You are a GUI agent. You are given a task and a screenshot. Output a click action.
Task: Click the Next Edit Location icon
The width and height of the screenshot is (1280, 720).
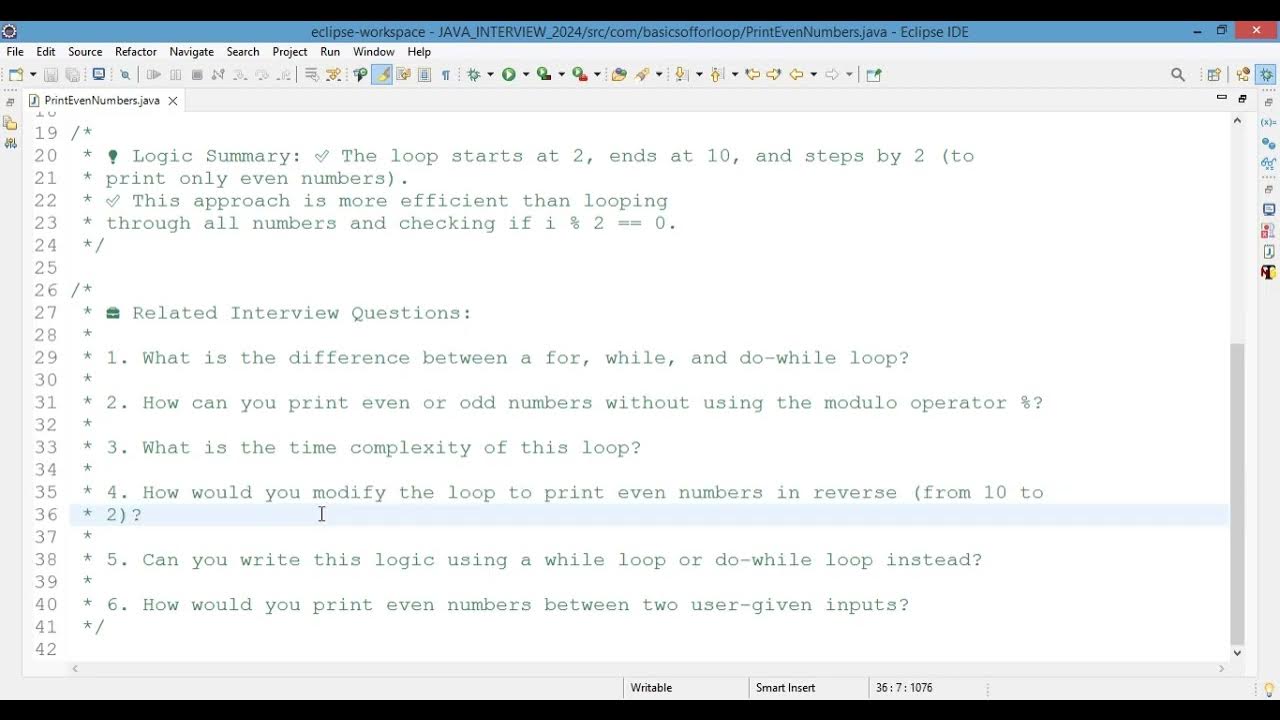point(774,74)
